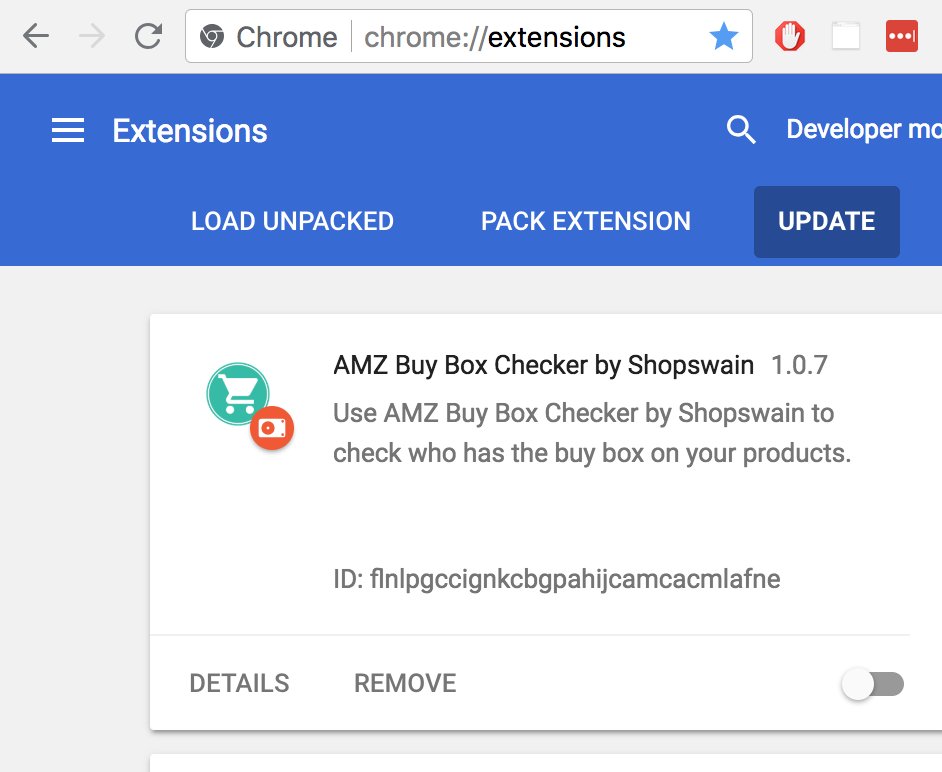The image size is (942, 772).
Task: Bookmark page with the blue star icon
Action: click(723, 37)
